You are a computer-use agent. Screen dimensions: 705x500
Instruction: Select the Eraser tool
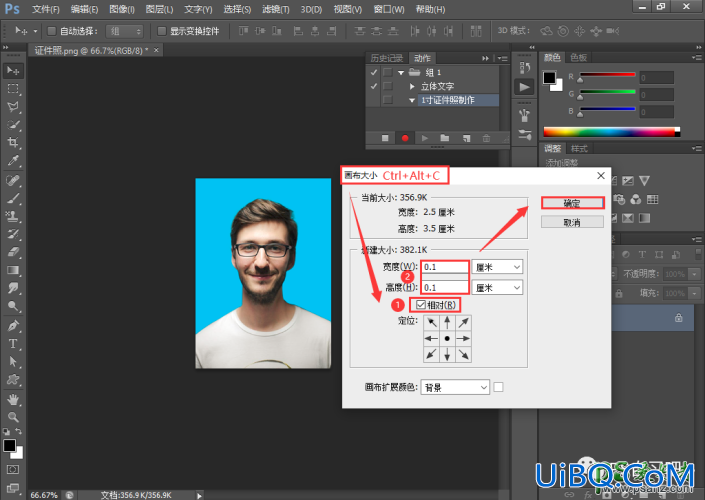point(13,252)
